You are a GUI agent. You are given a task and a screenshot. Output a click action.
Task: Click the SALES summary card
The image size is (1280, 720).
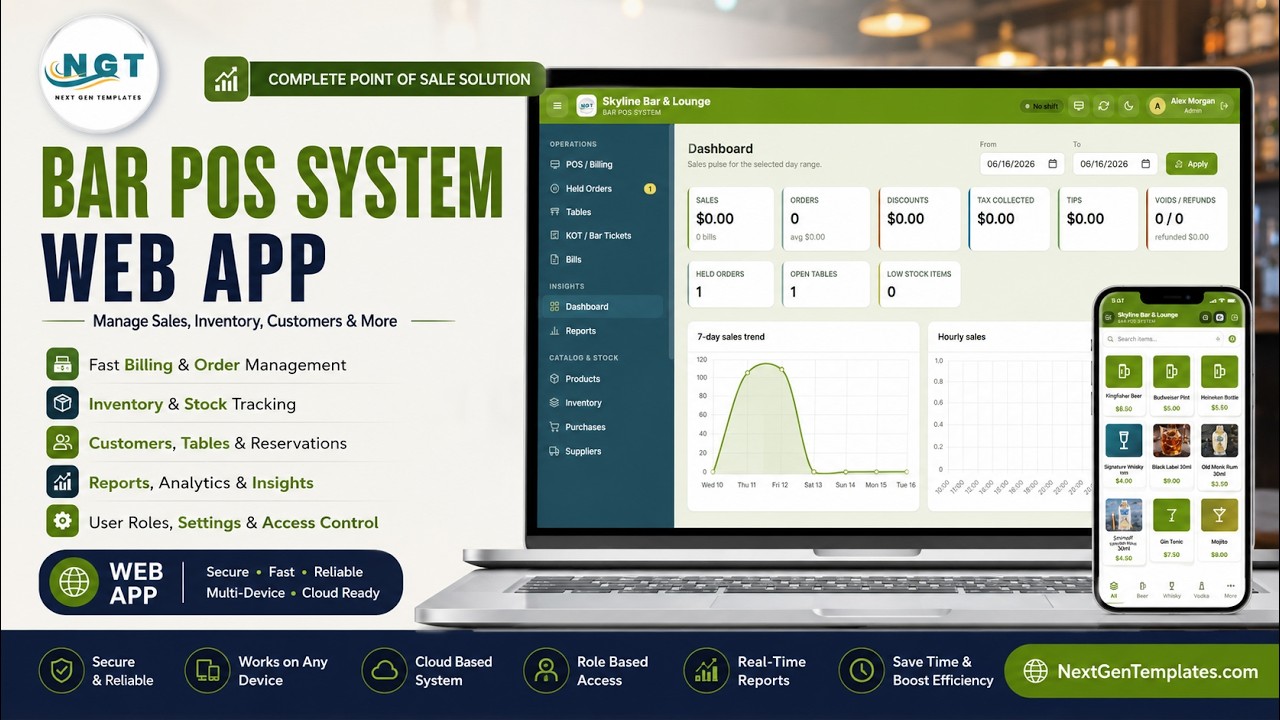[x=731, y=218]
